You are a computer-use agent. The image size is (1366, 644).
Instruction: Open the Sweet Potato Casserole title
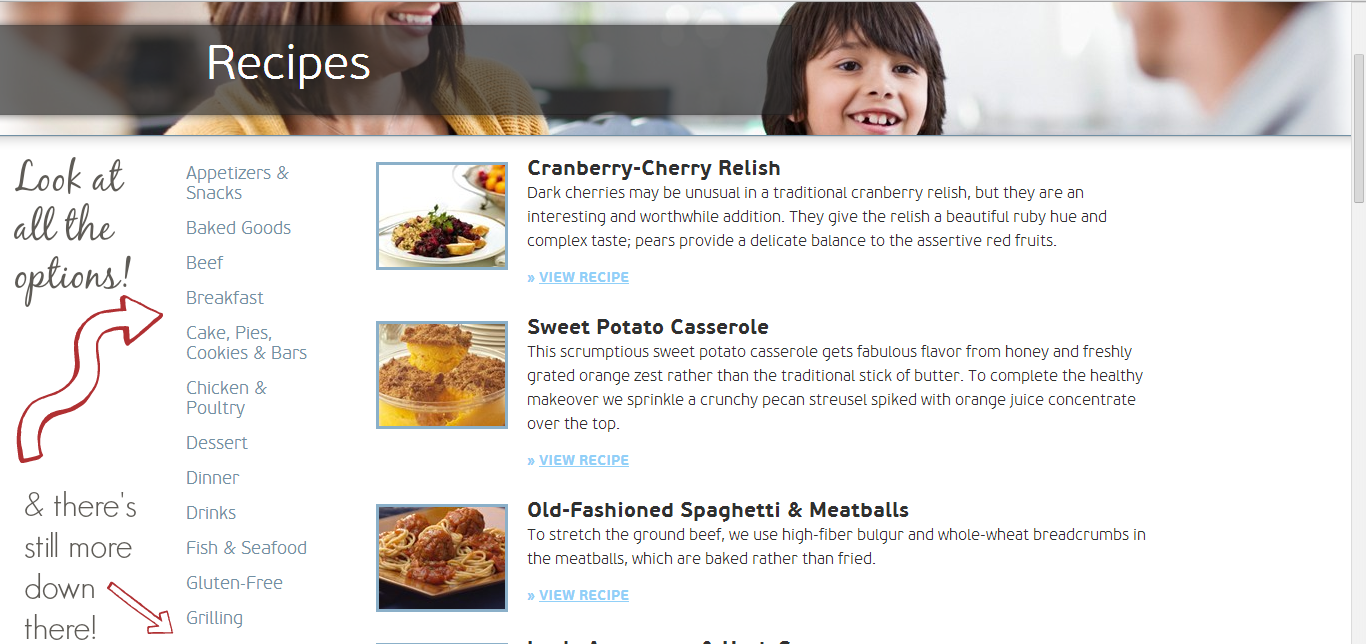click(648, 327)
